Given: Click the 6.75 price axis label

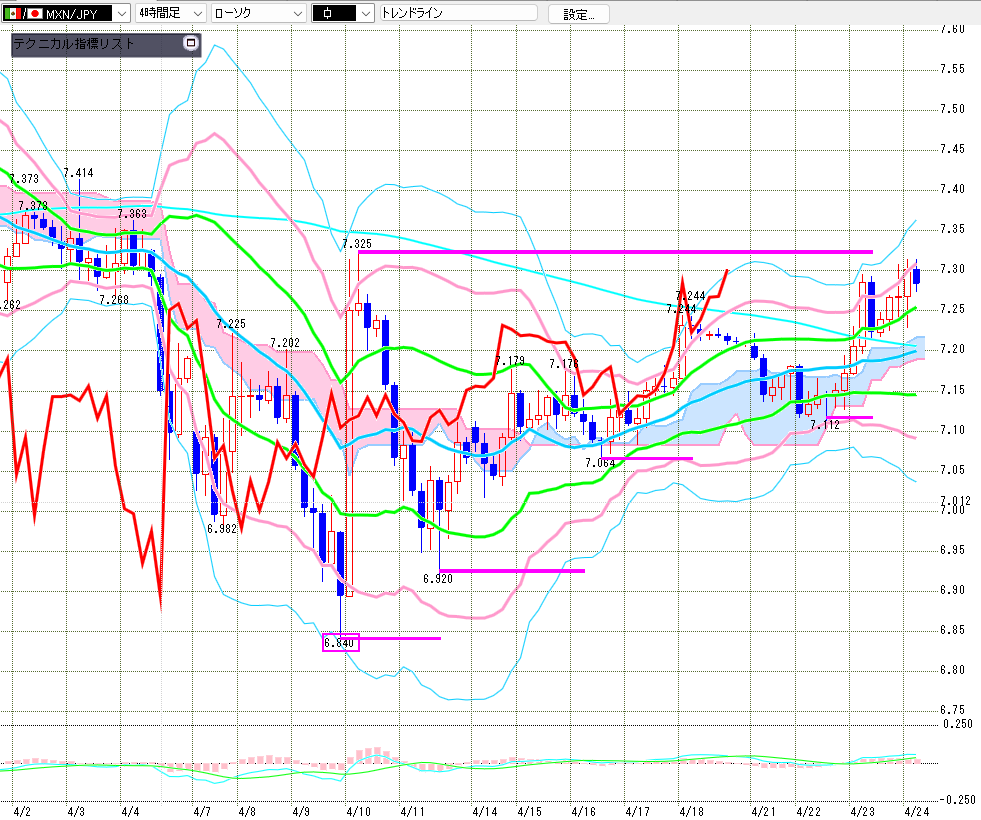Looking at the screenshot, I should [952, 710].
